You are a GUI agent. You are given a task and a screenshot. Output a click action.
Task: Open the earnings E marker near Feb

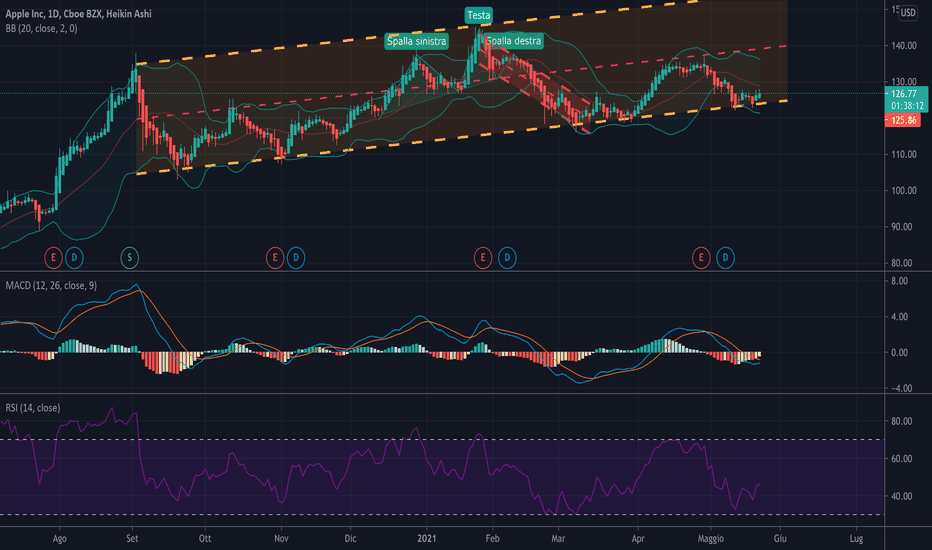[x=483, y=257]
